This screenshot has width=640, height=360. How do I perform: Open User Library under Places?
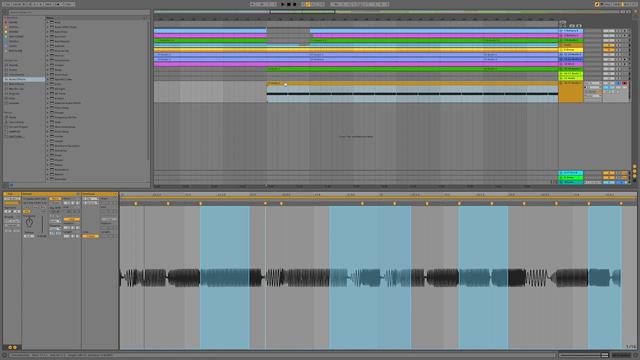16,122
